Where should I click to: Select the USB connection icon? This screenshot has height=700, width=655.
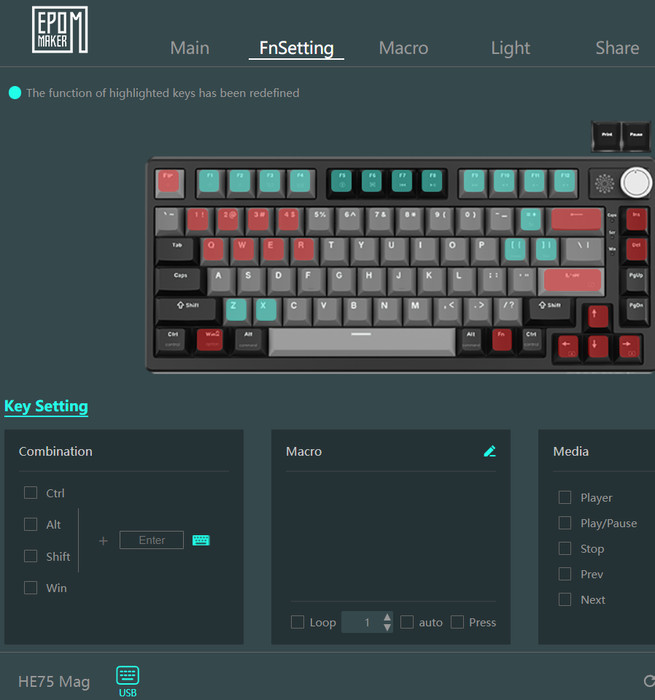pyautogui.click(x=128, y=681)
